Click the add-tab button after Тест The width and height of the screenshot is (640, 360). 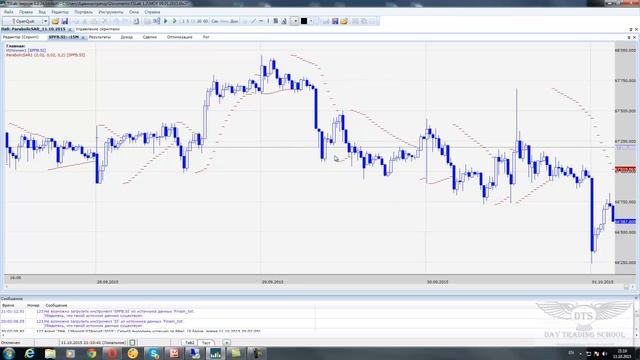pyautogui.click(x=227, y=342)
